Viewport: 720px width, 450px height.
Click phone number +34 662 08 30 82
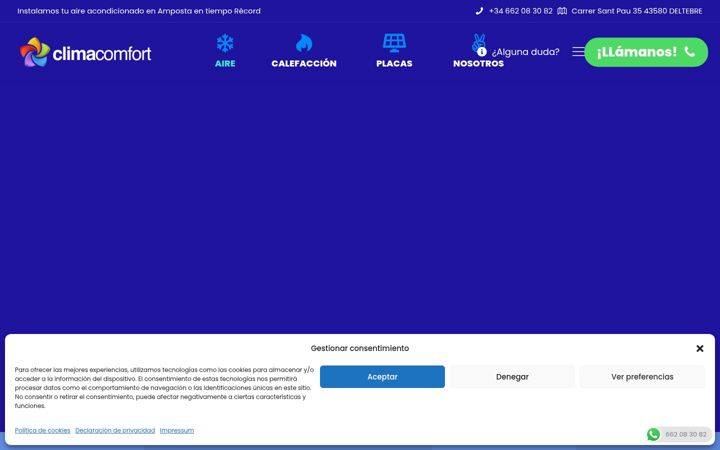(x=520, y=11)
